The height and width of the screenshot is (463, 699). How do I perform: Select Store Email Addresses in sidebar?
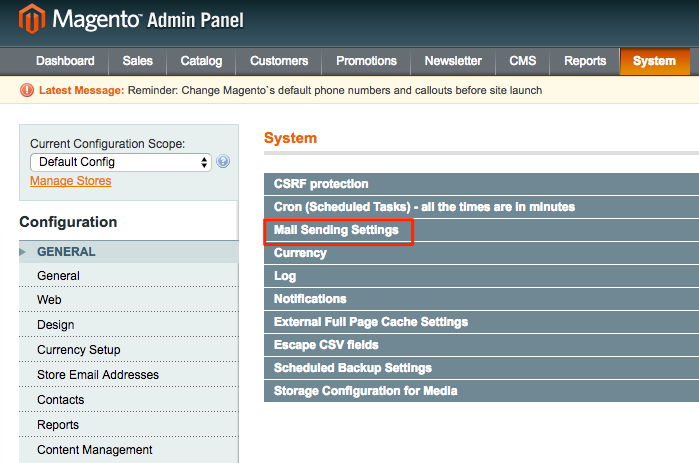click(x=98, y=375)
